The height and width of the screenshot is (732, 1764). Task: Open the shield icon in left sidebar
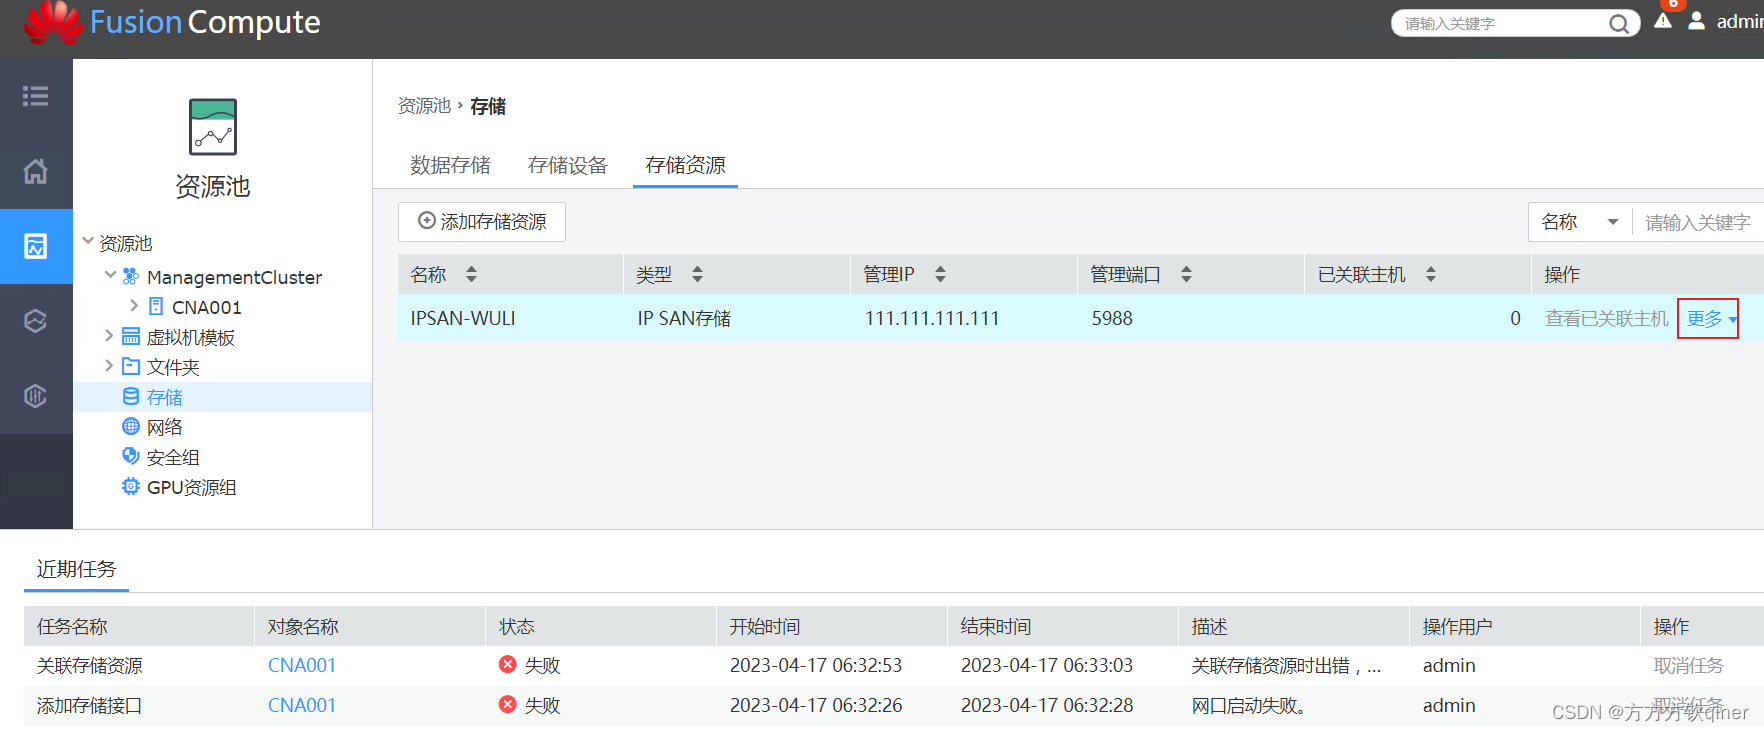36,396
